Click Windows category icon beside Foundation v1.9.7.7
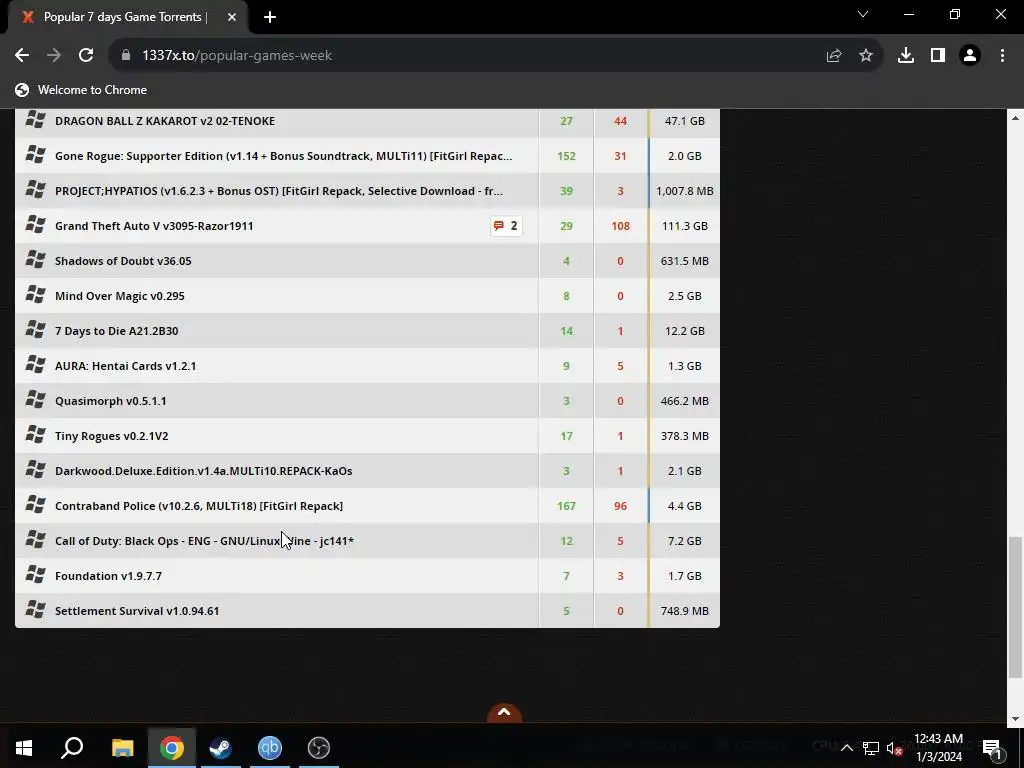 [x=35, y=575]
